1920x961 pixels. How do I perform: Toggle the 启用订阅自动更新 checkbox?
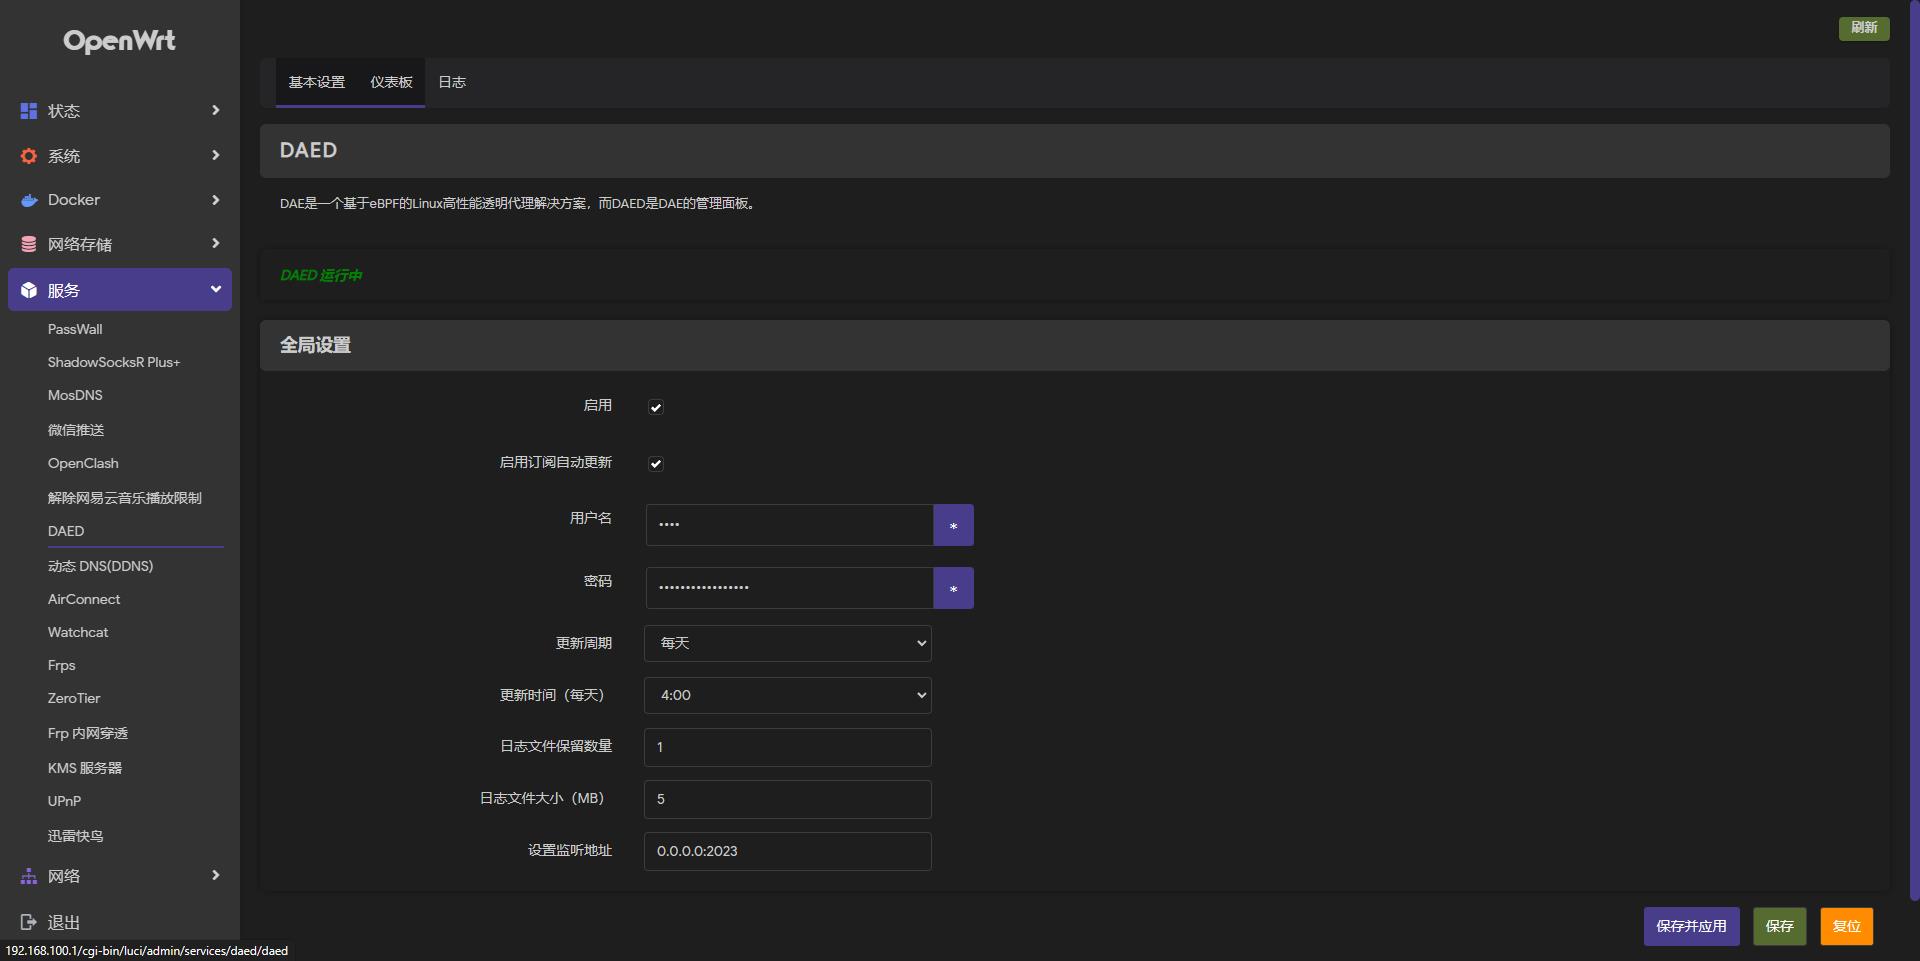point(656,464)
